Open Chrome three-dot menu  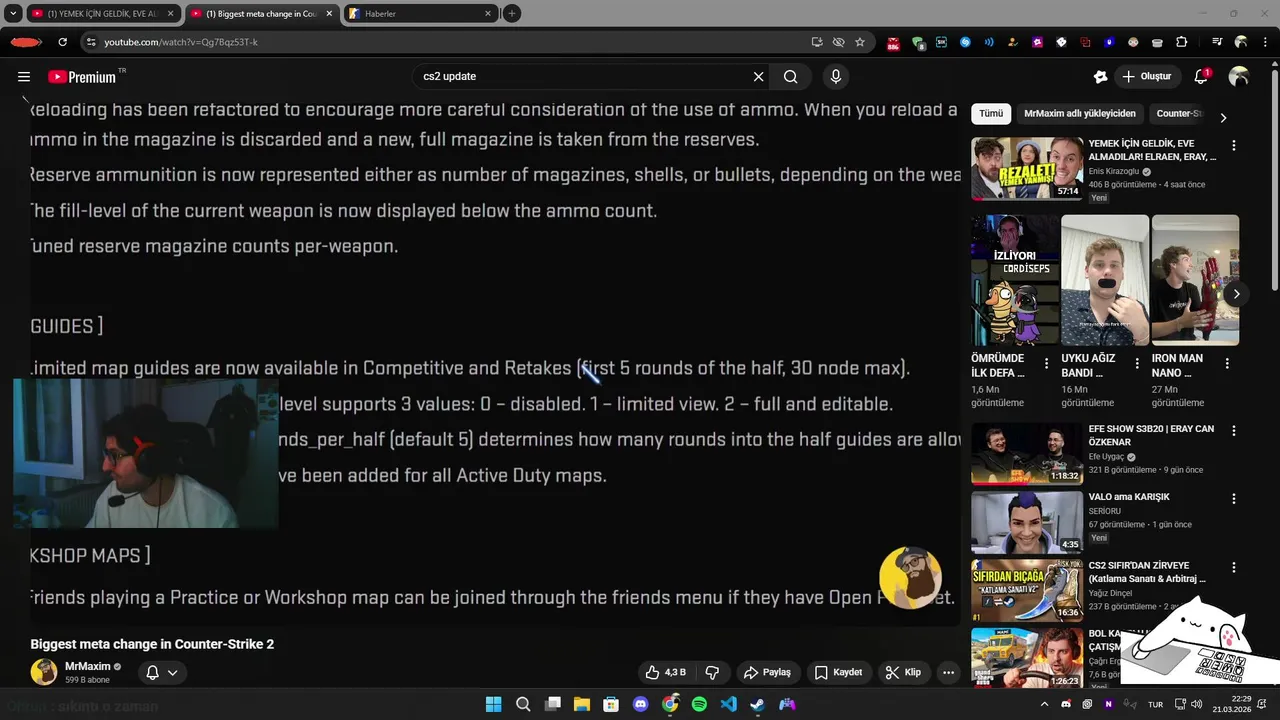pyautogui.click(x=1265, y=42)
